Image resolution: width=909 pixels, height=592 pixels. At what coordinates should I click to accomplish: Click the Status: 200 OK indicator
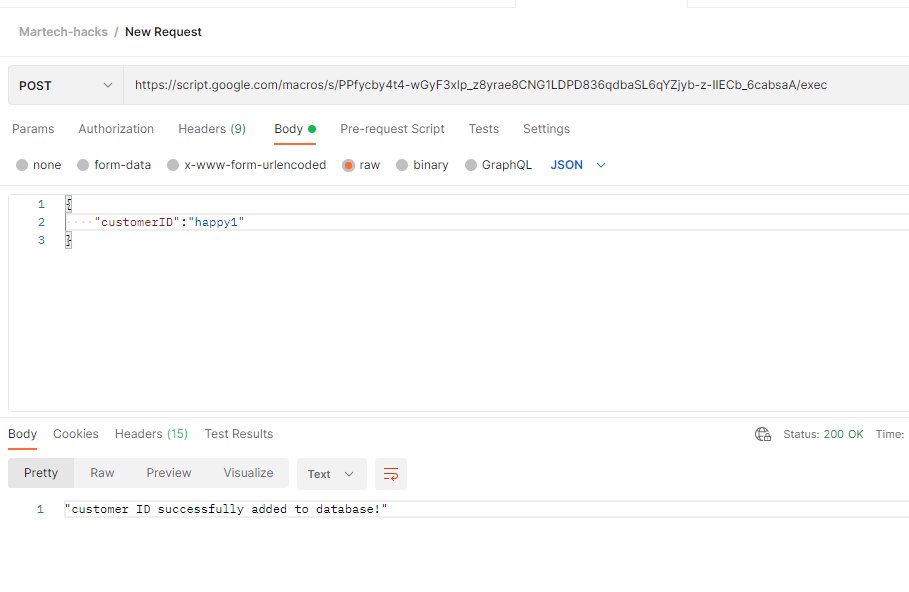click(823, 434)
